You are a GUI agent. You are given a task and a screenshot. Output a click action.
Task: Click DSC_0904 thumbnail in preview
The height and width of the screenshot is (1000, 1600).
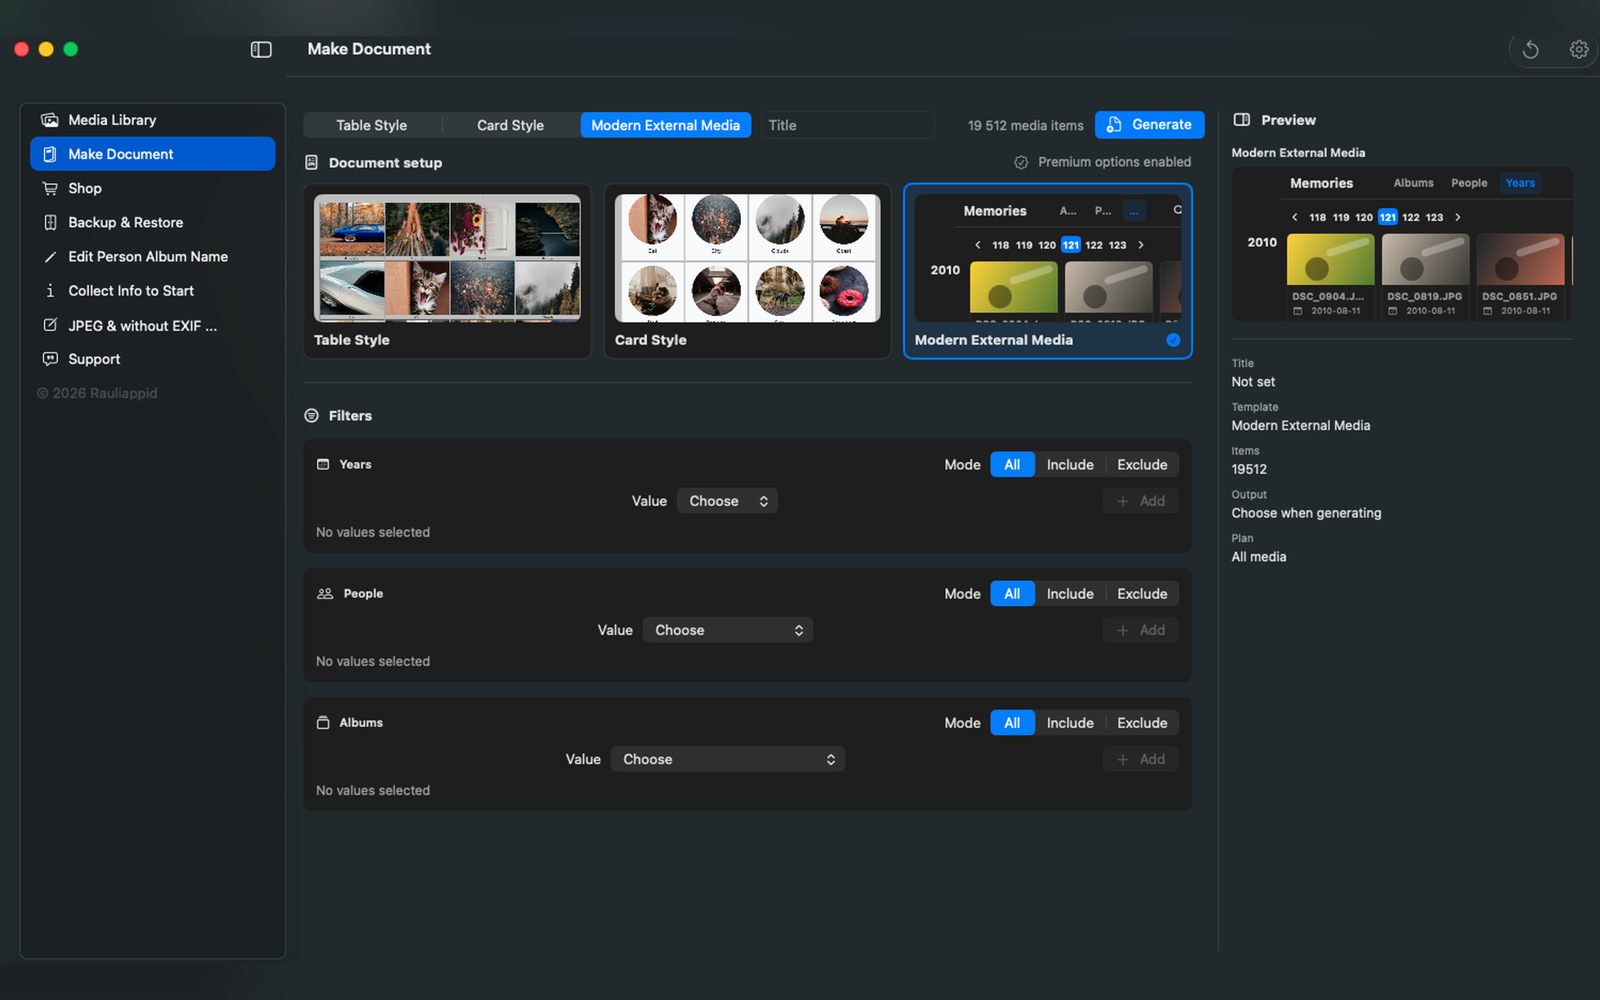tap(1330, 260)
